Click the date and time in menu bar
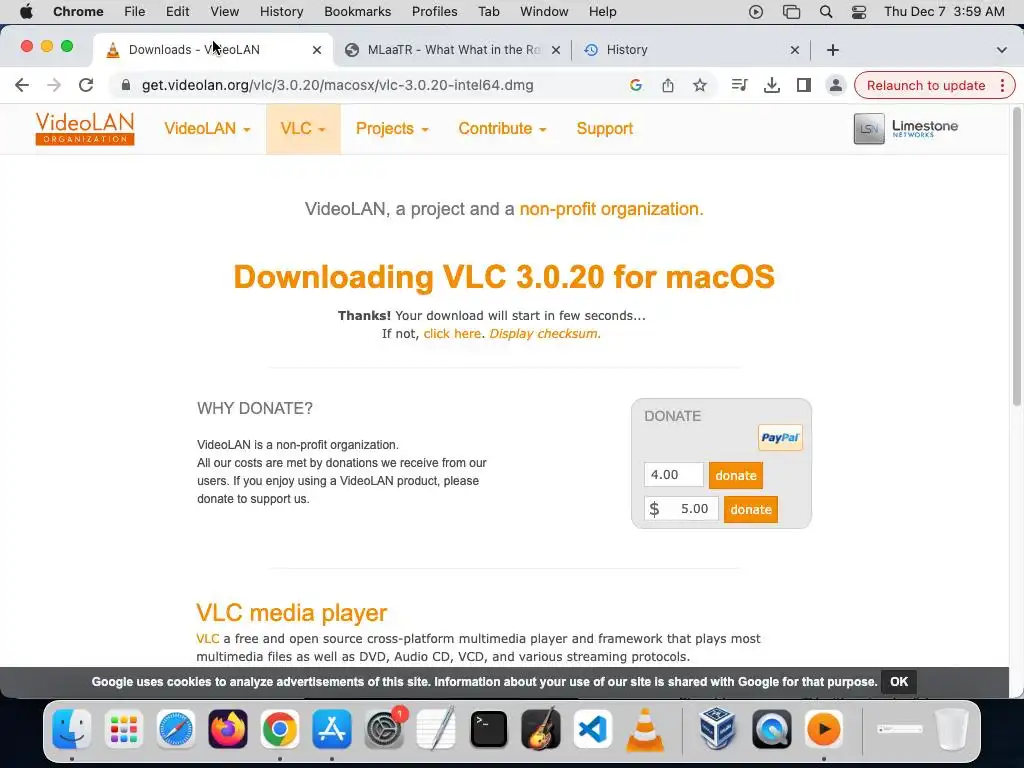This screenshot has height=768, width=1024. point(944,12)
